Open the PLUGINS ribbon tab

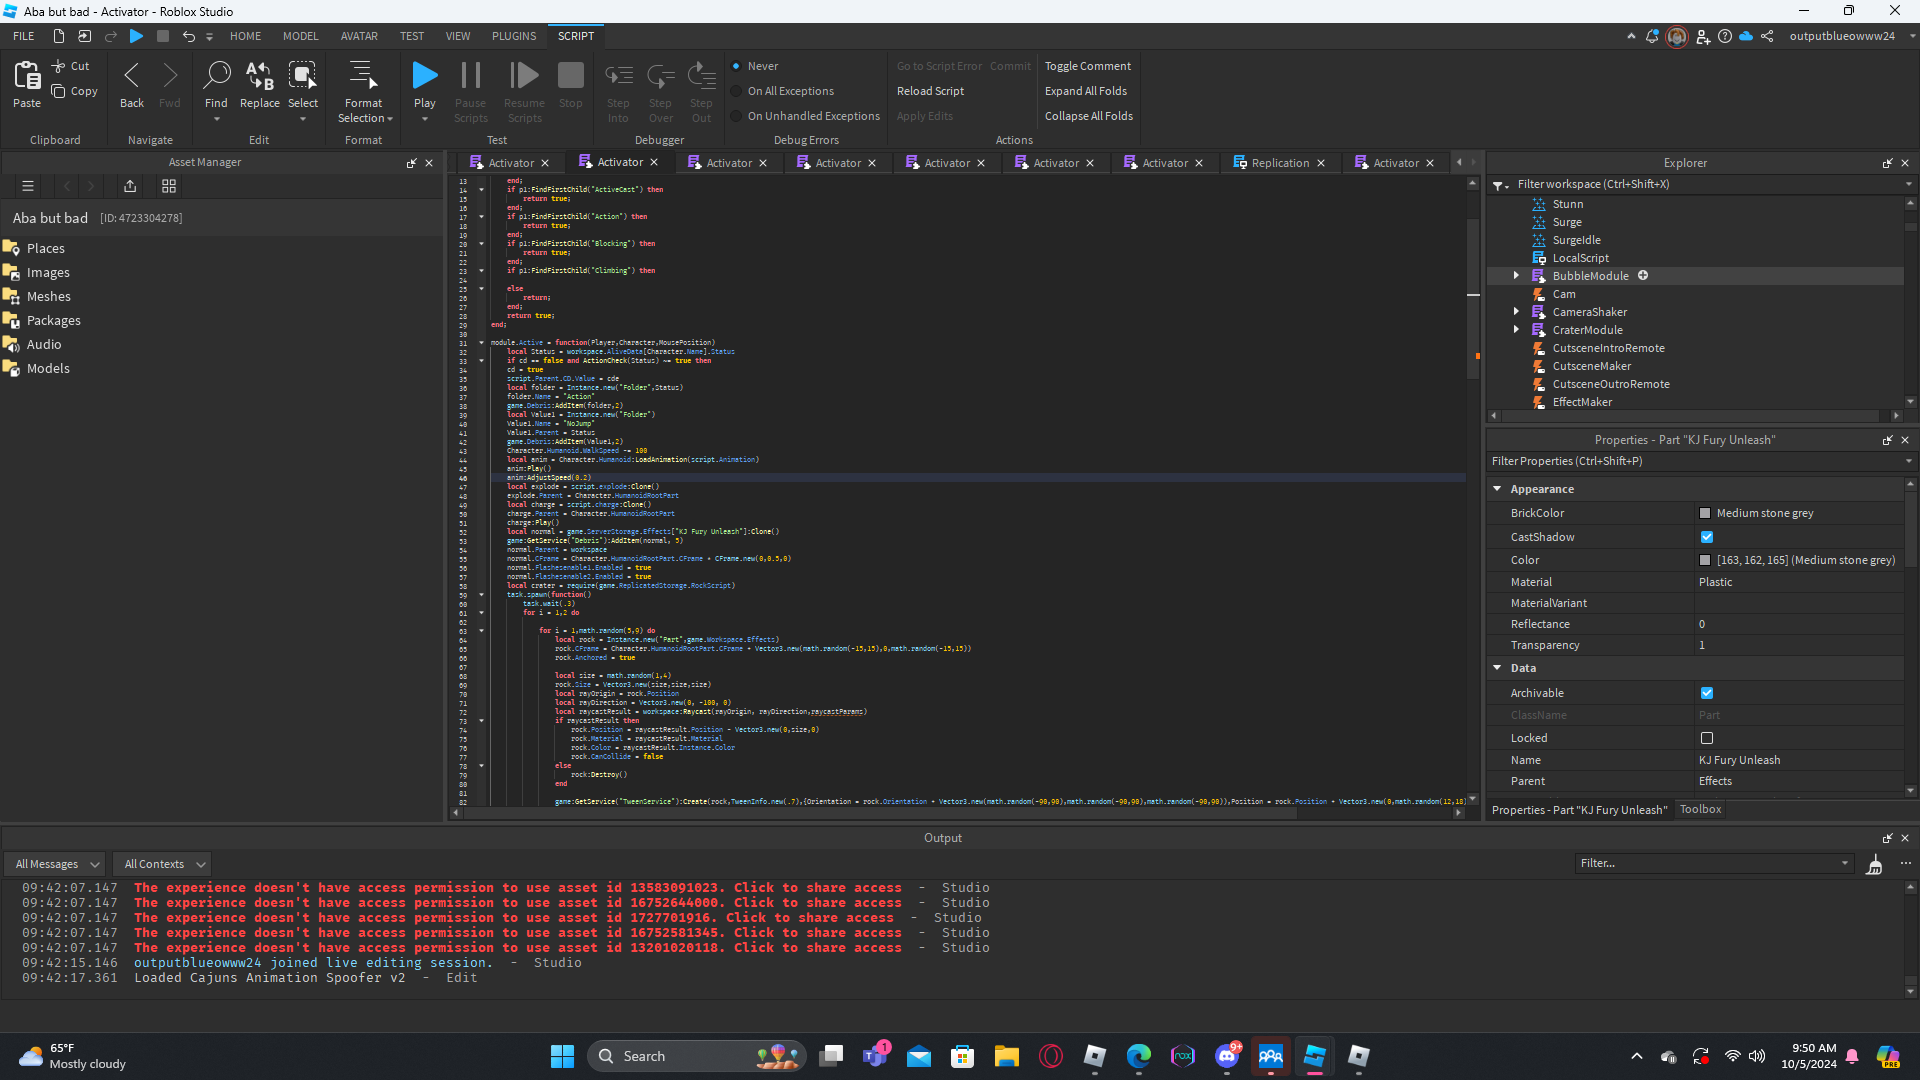click(514, 36)
